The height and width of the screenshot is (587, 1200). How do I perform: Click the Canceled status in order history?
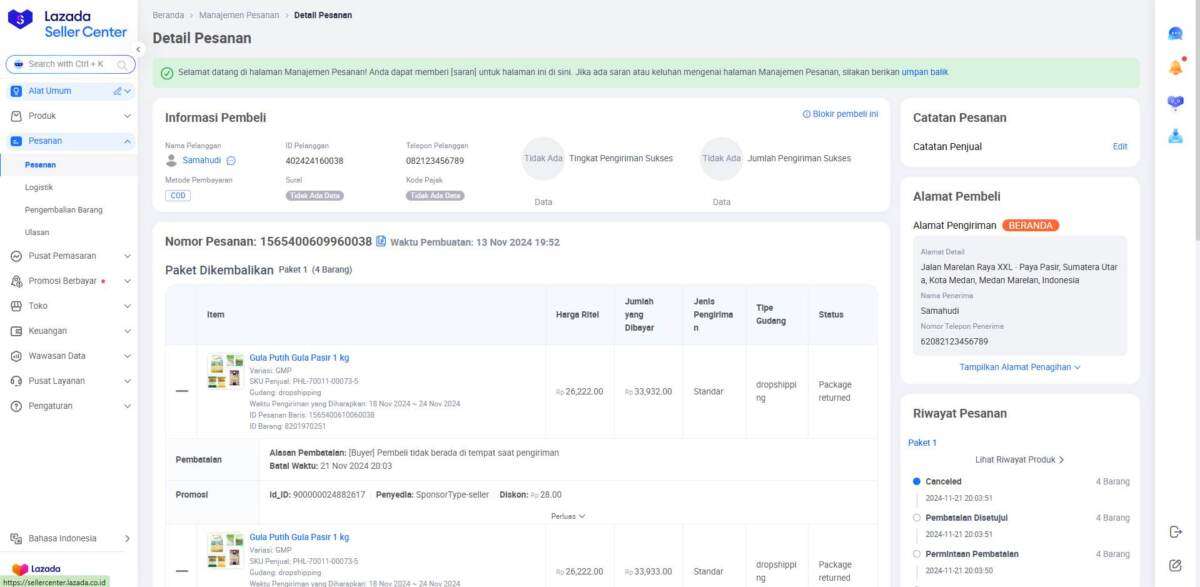tap(943, 481)
